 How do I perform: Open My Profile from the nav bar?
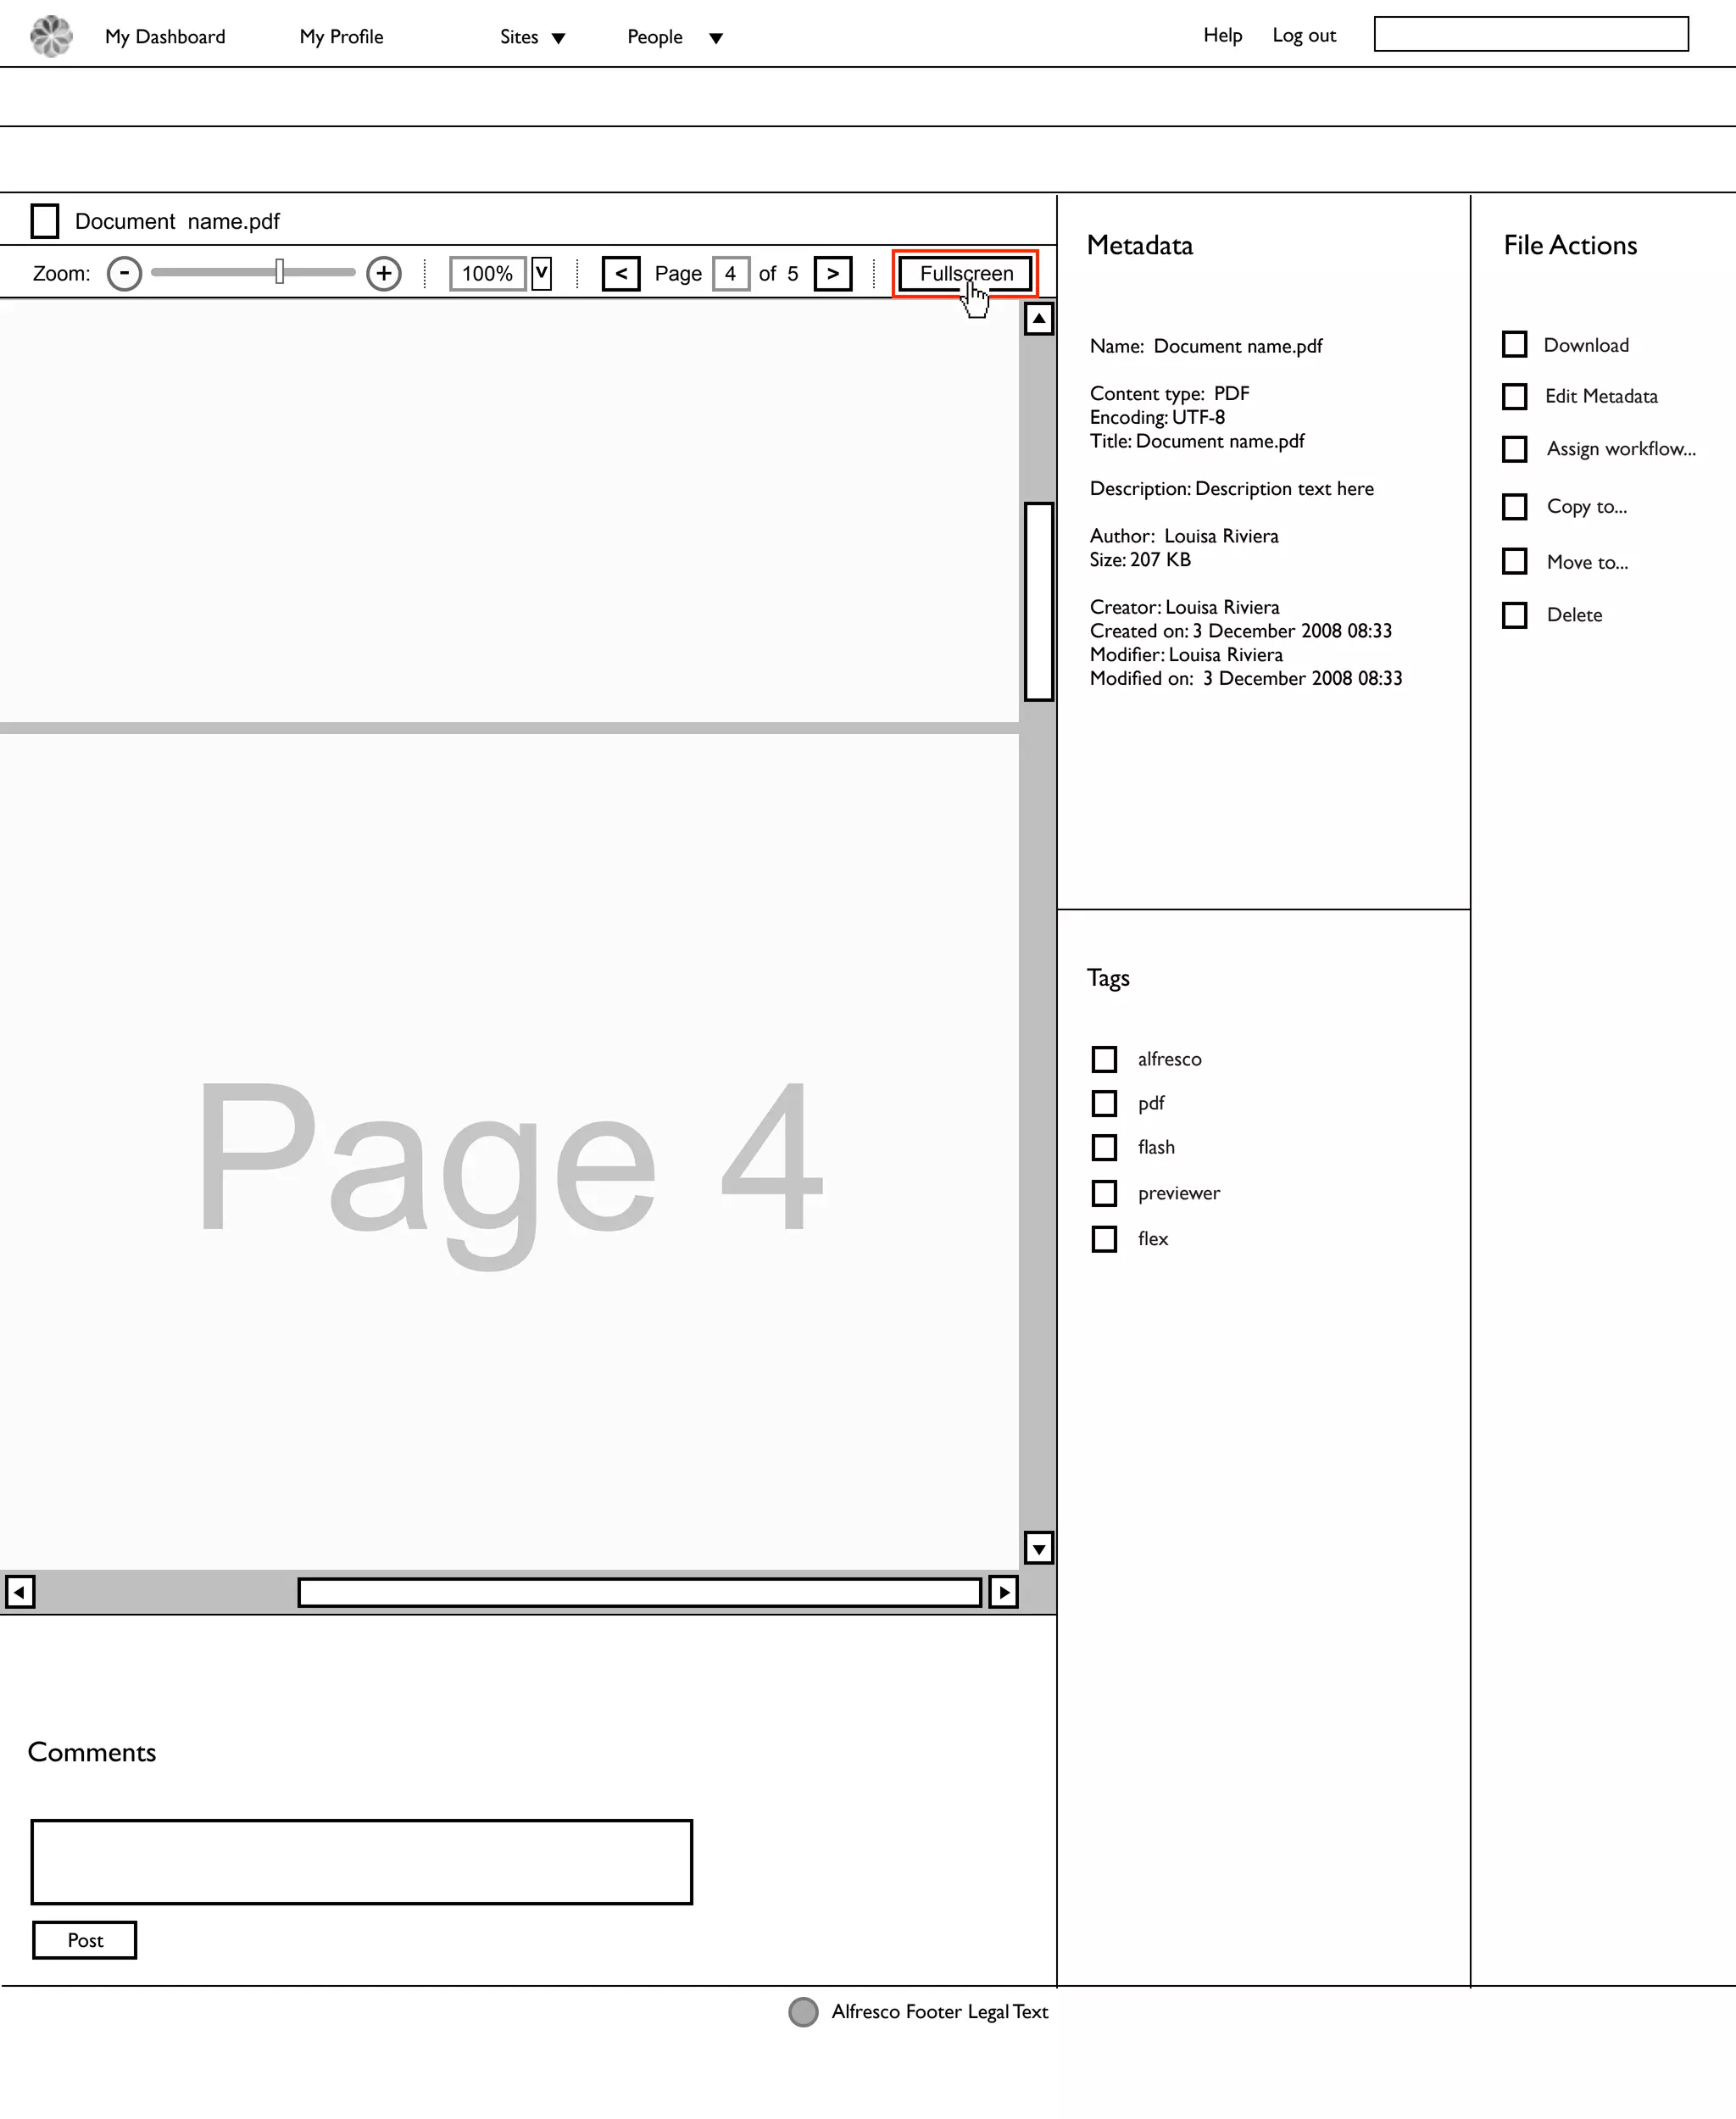[x=341, y=37]
